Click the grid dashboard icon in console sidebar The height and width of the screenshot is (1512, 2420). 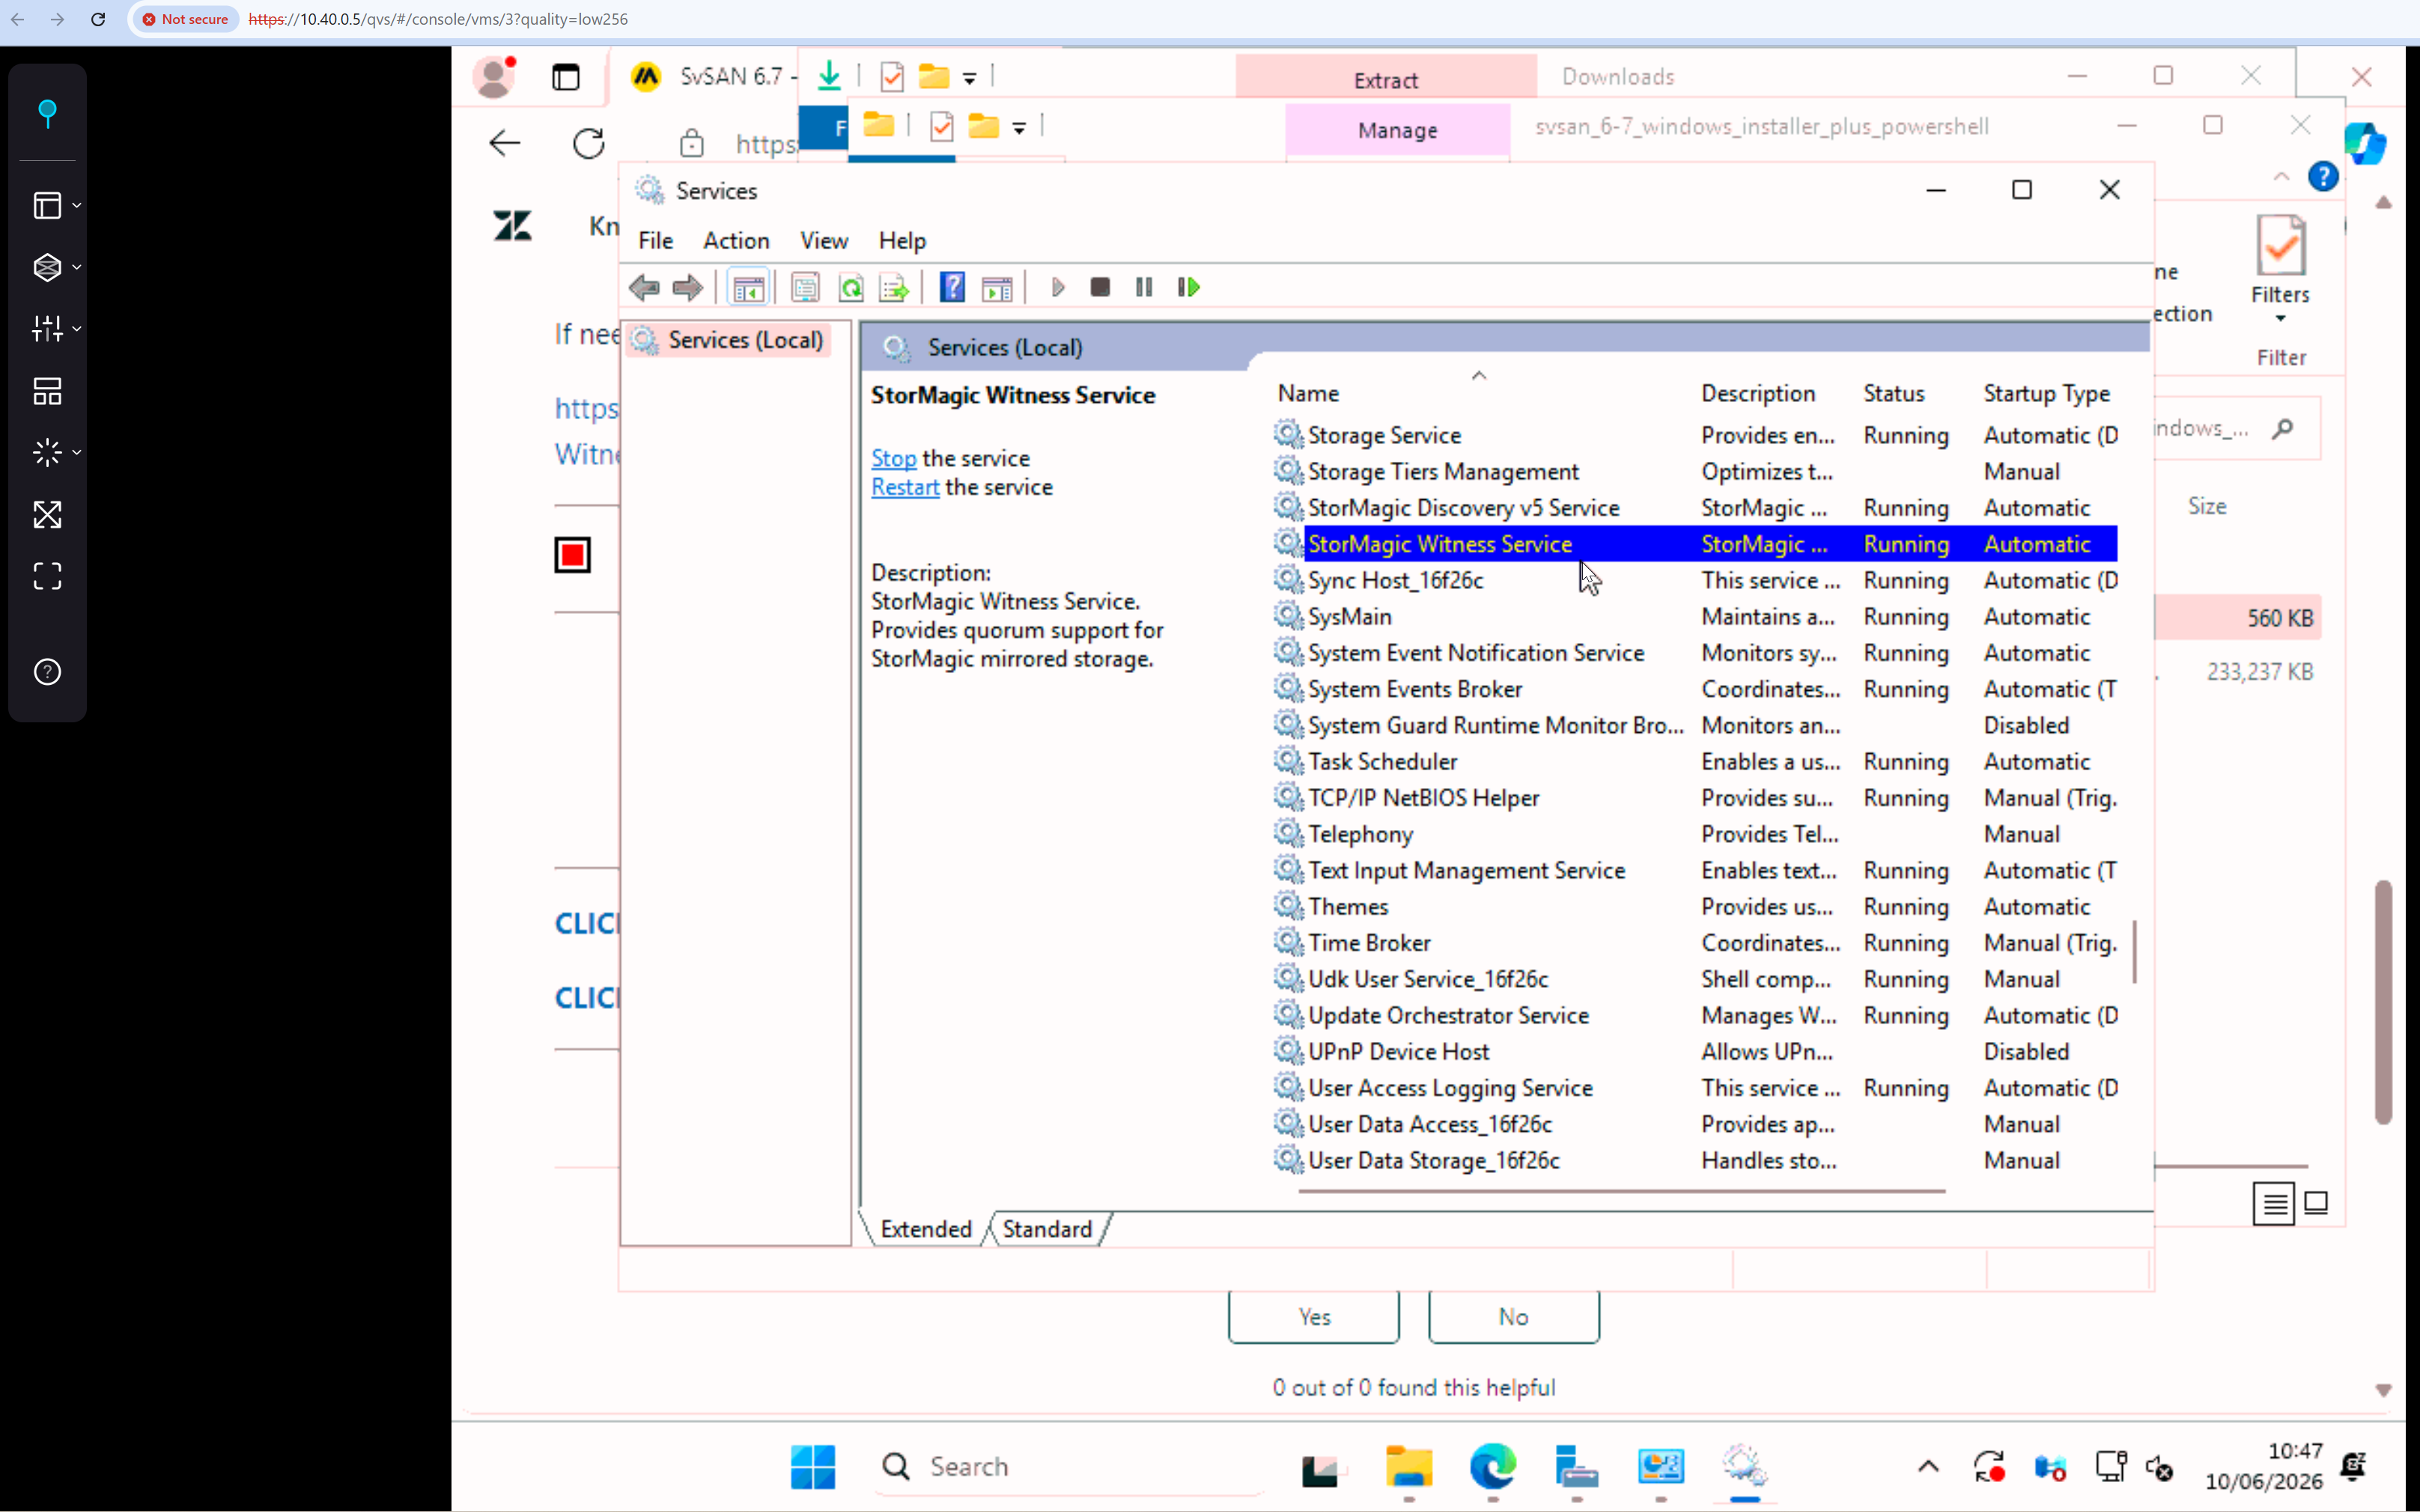coord(47,391)
